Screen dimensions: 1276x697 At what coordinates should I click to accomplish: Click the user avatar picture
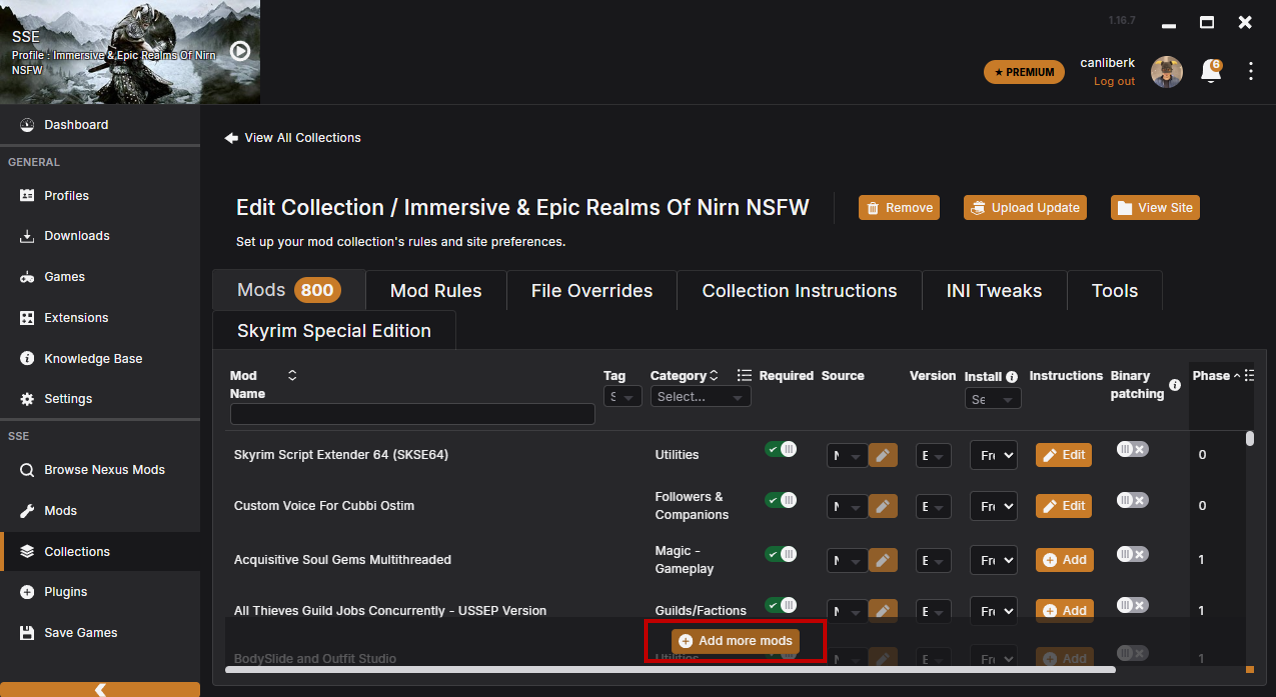(x=1166, y=72)
